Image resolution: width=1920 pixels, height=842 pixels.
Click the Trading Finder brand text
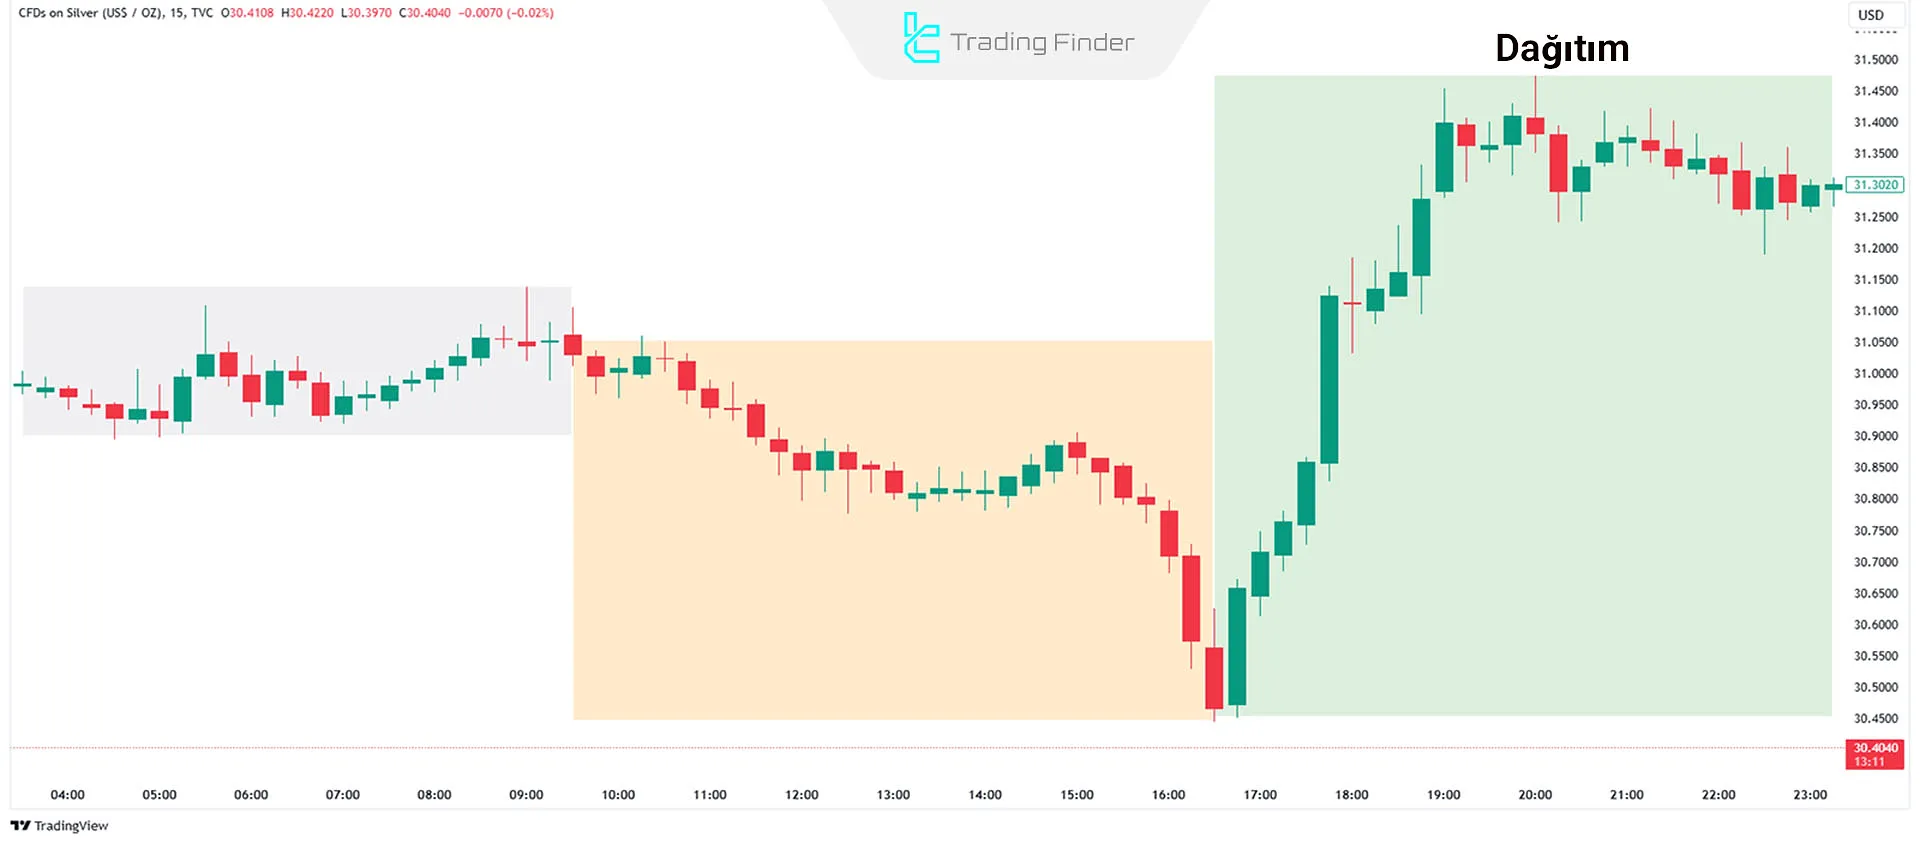[x=1042, y=42]
